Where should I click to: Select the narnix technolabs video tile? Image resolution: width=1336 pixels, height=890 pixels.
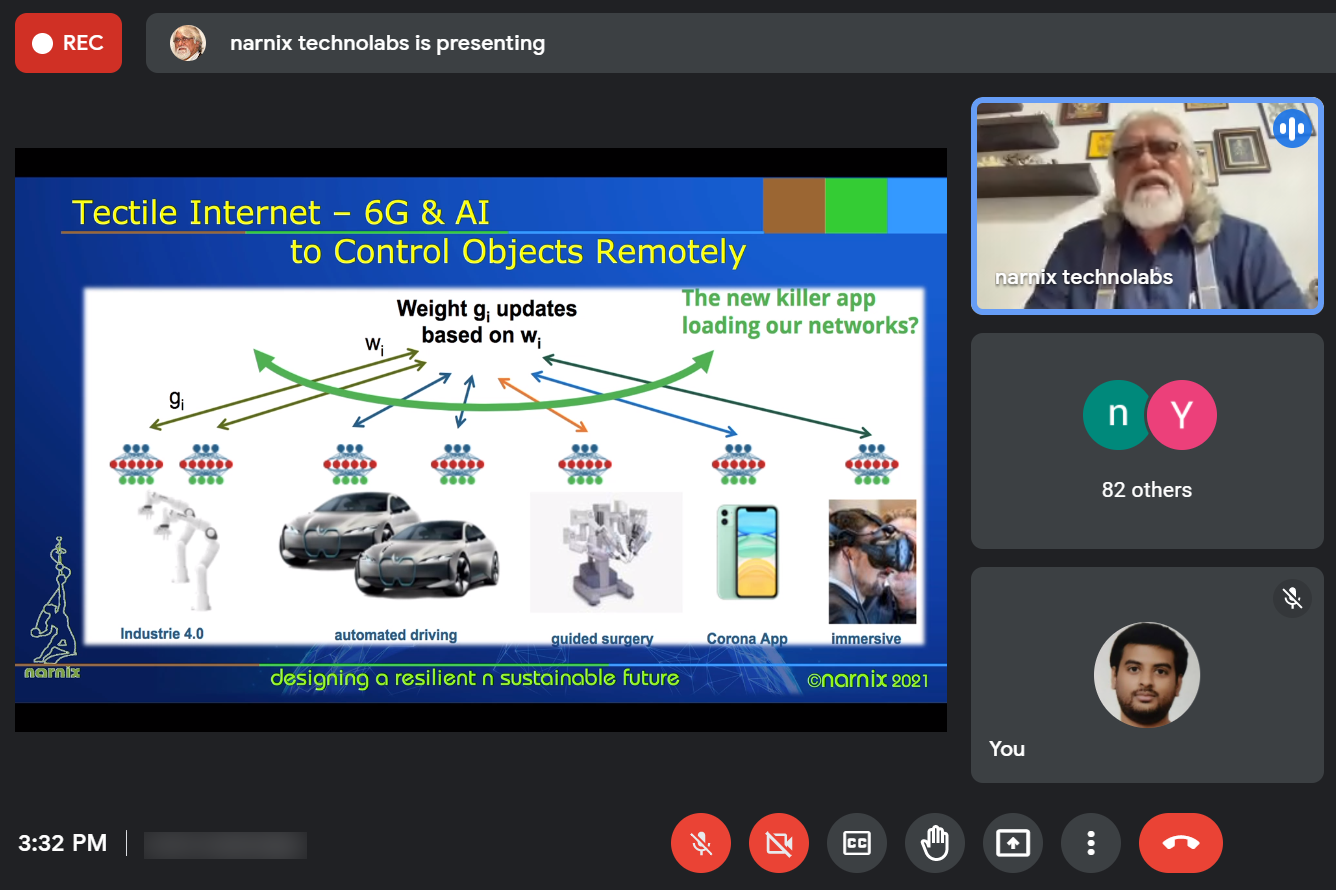point(1147,206)
